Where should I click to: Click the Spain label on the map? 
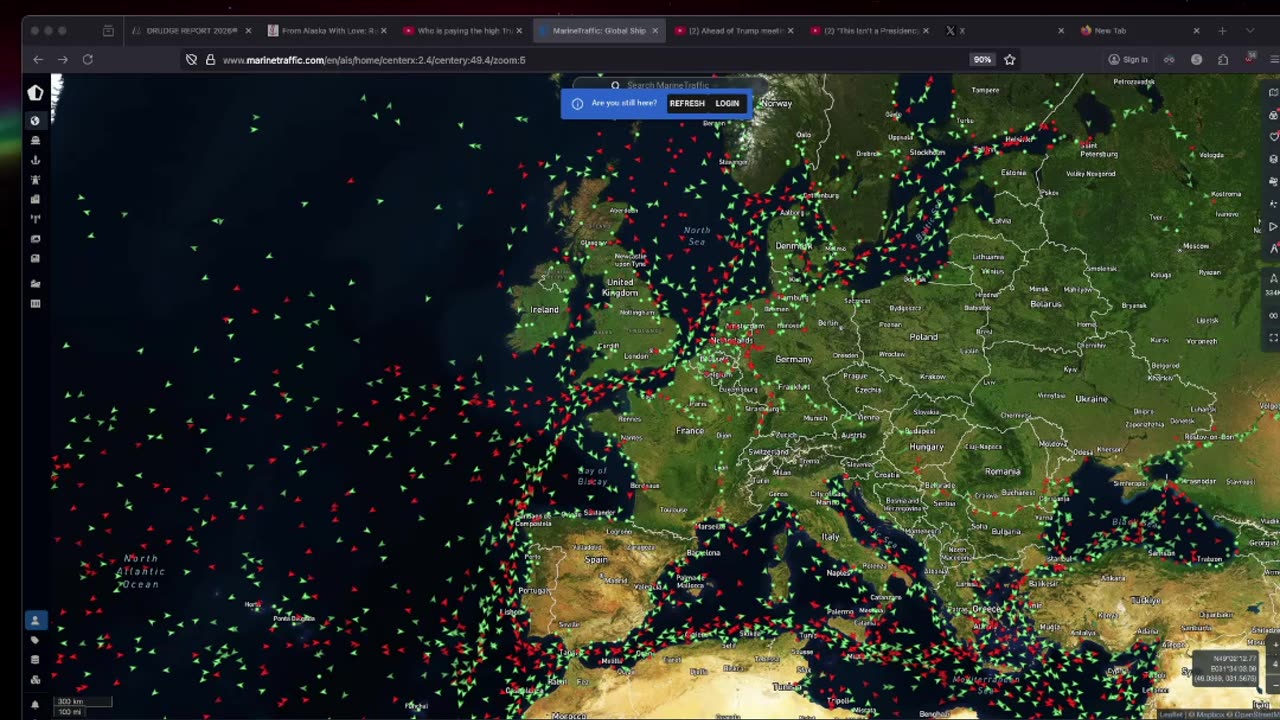[x=596, y=559]
